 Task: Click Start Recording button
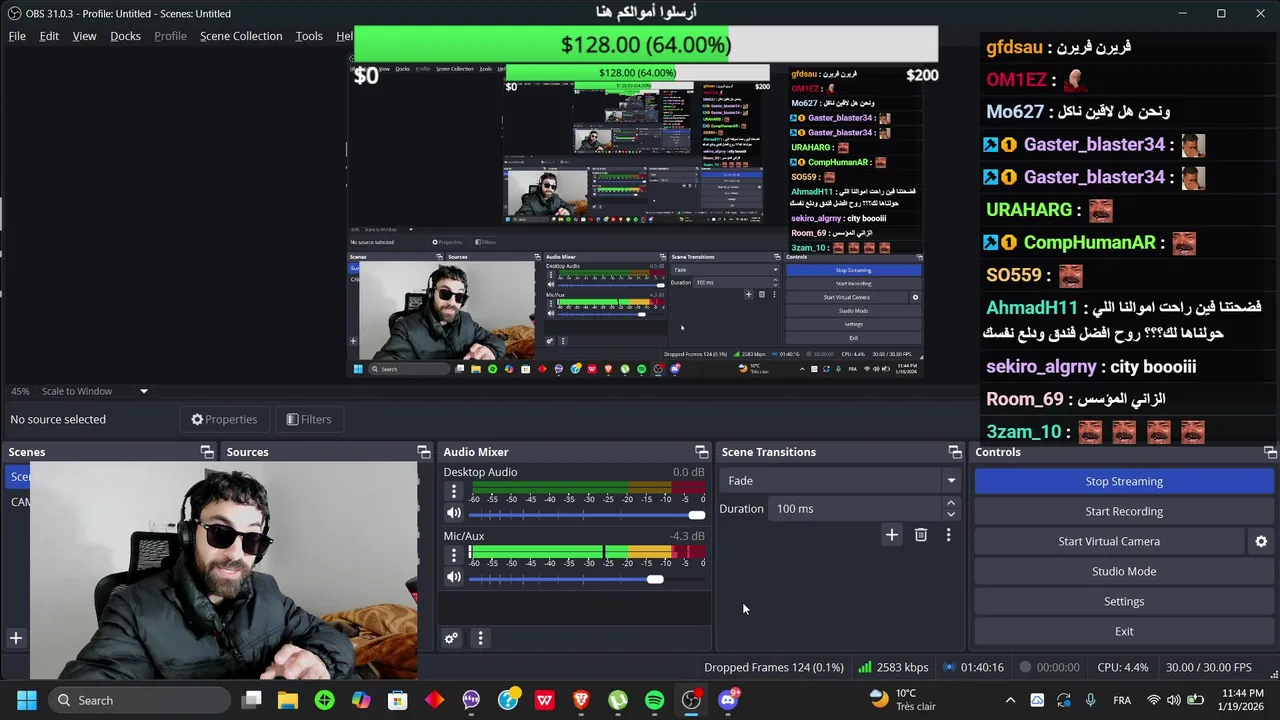1124,511
